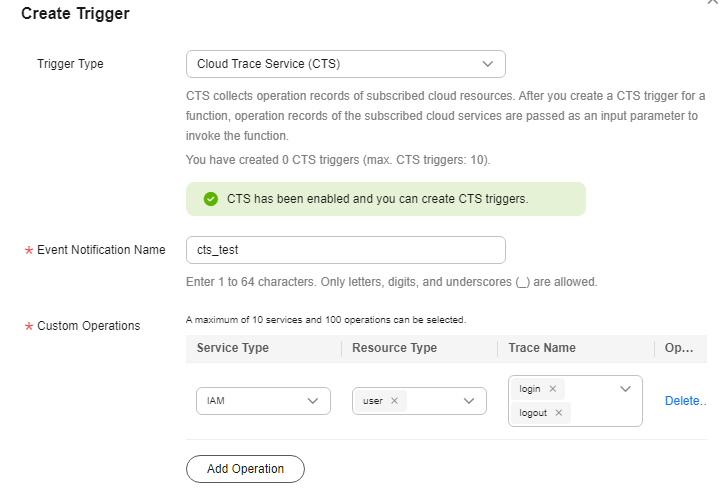Click the CTS enabled notification banner

click(x=386, y=199)
